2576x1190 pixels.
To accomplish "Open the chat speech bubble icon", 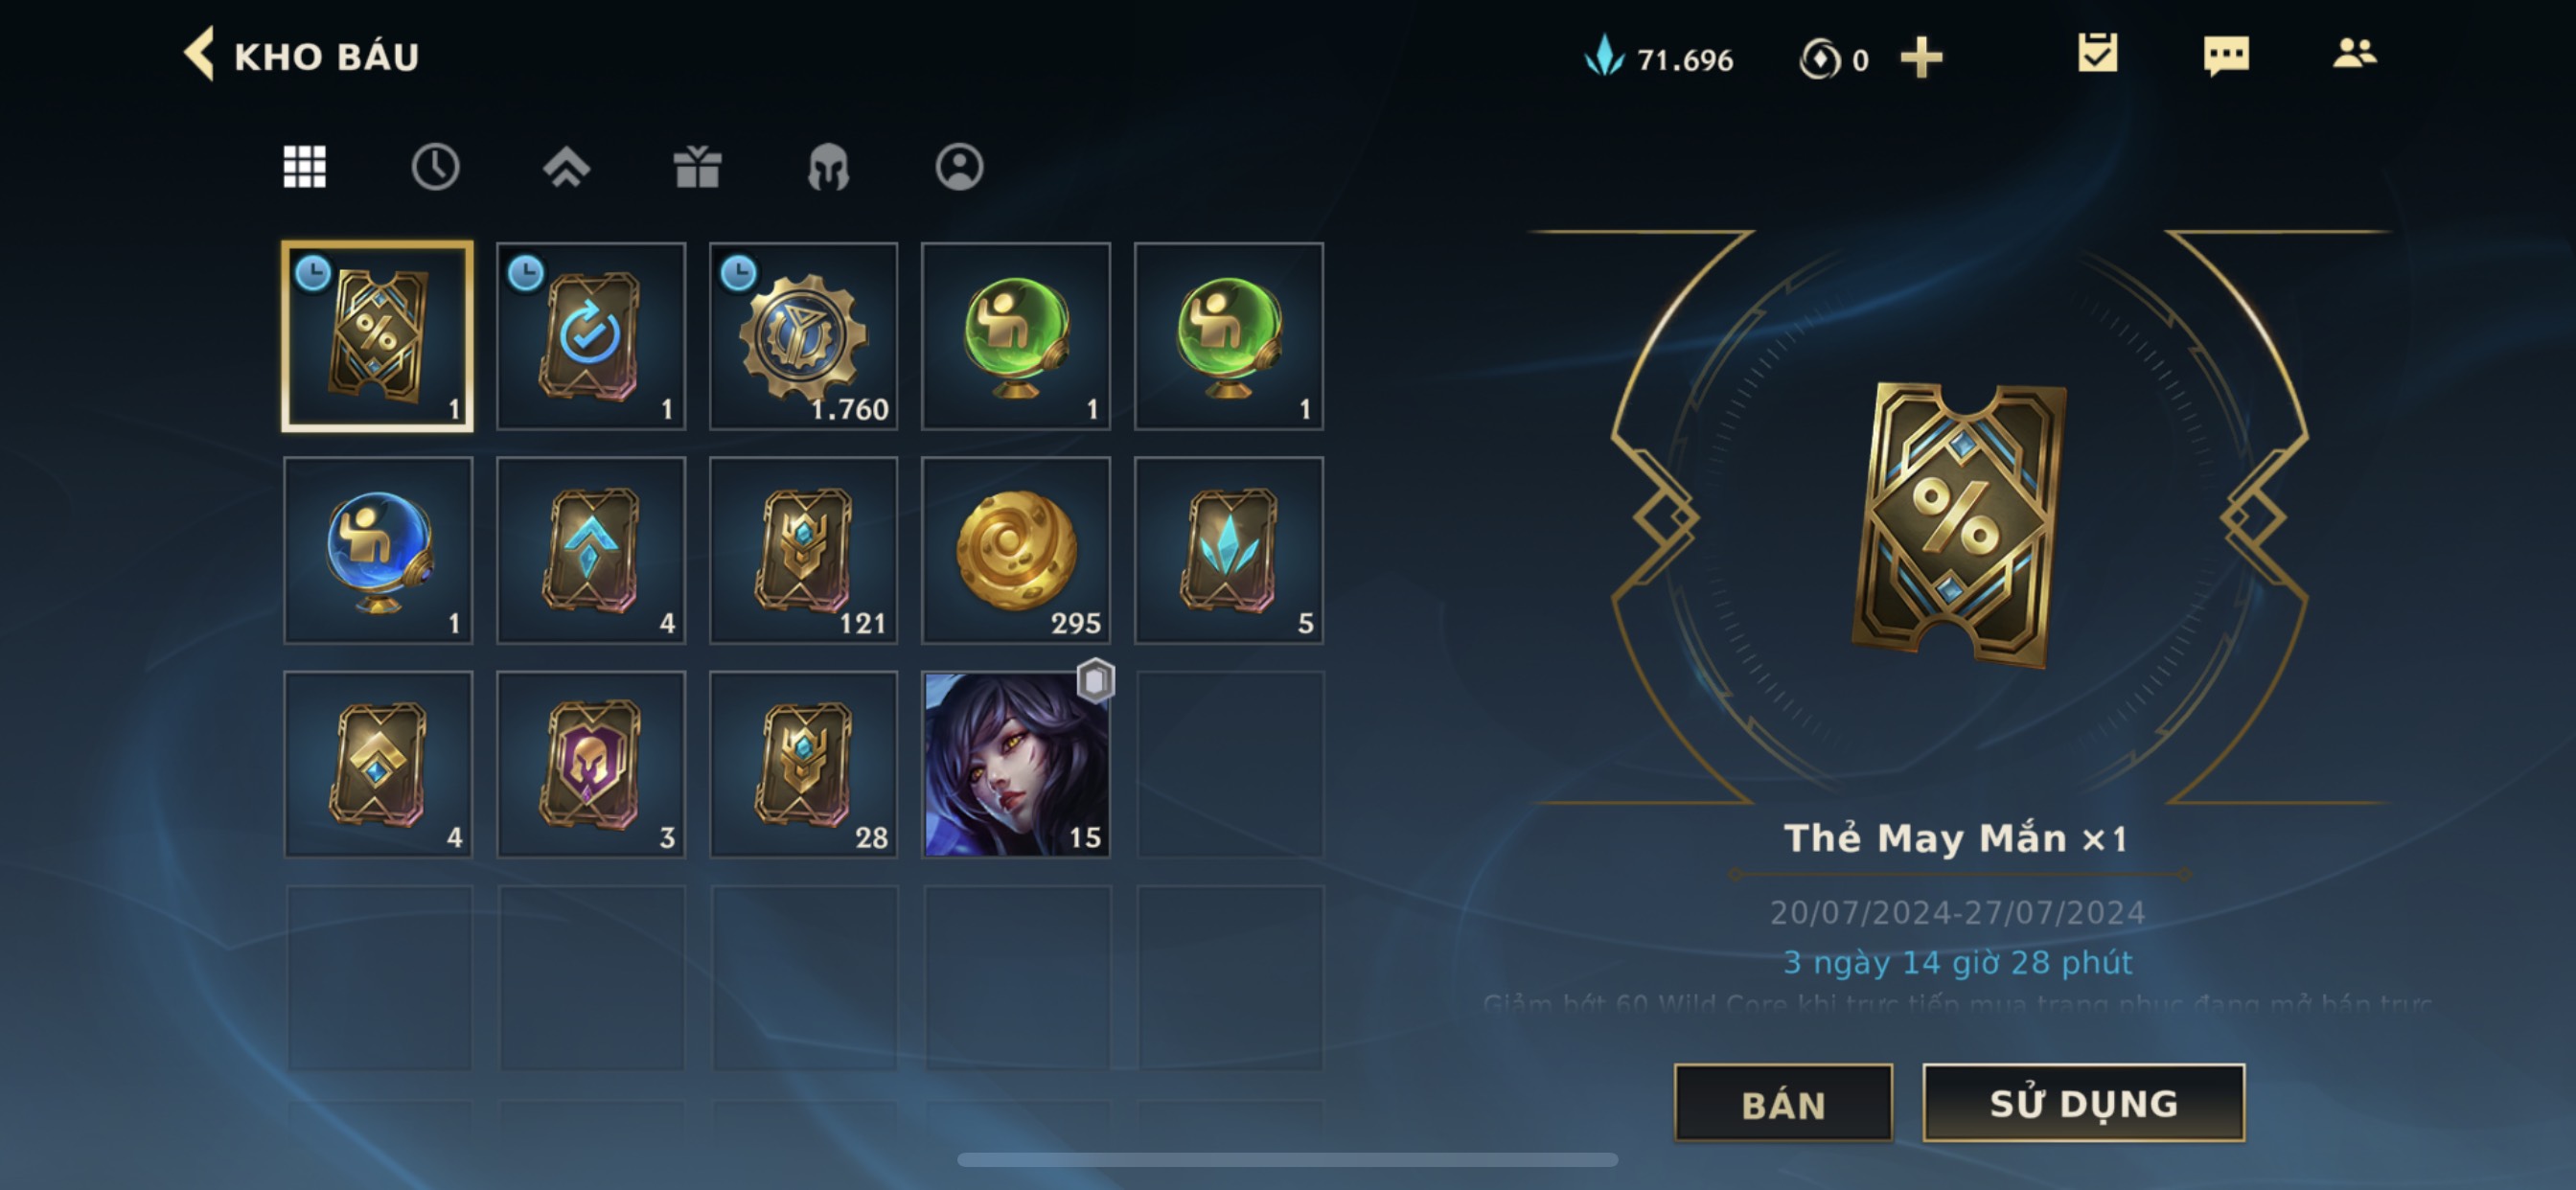I will [x=2225, y=56].
